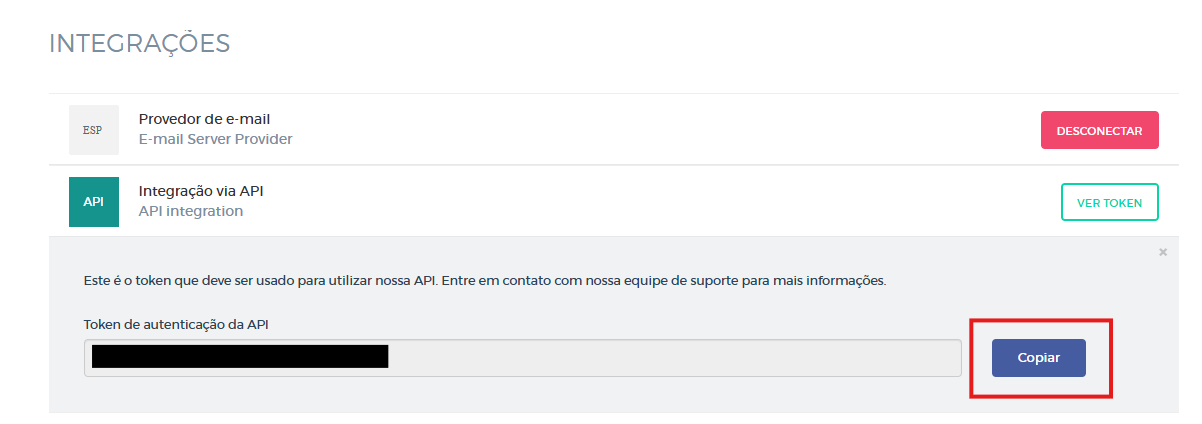Click the blacked-out token value
Screen dimensions: 1202x424
240,357
